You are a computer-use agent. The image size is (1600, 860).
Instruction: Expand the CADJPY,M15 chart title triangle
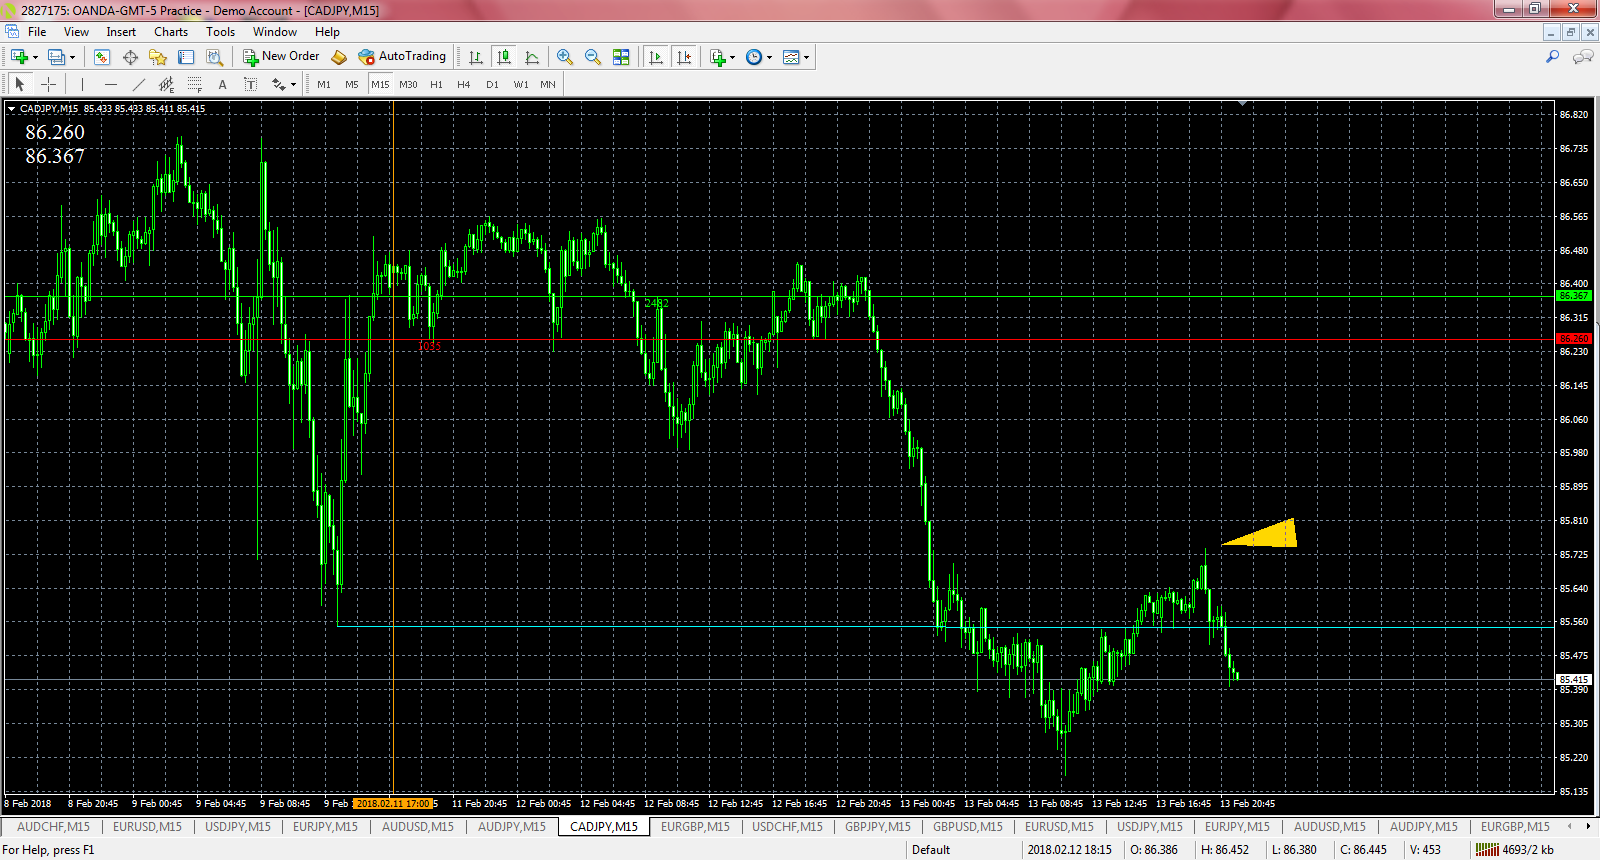[x=11, y=108]
